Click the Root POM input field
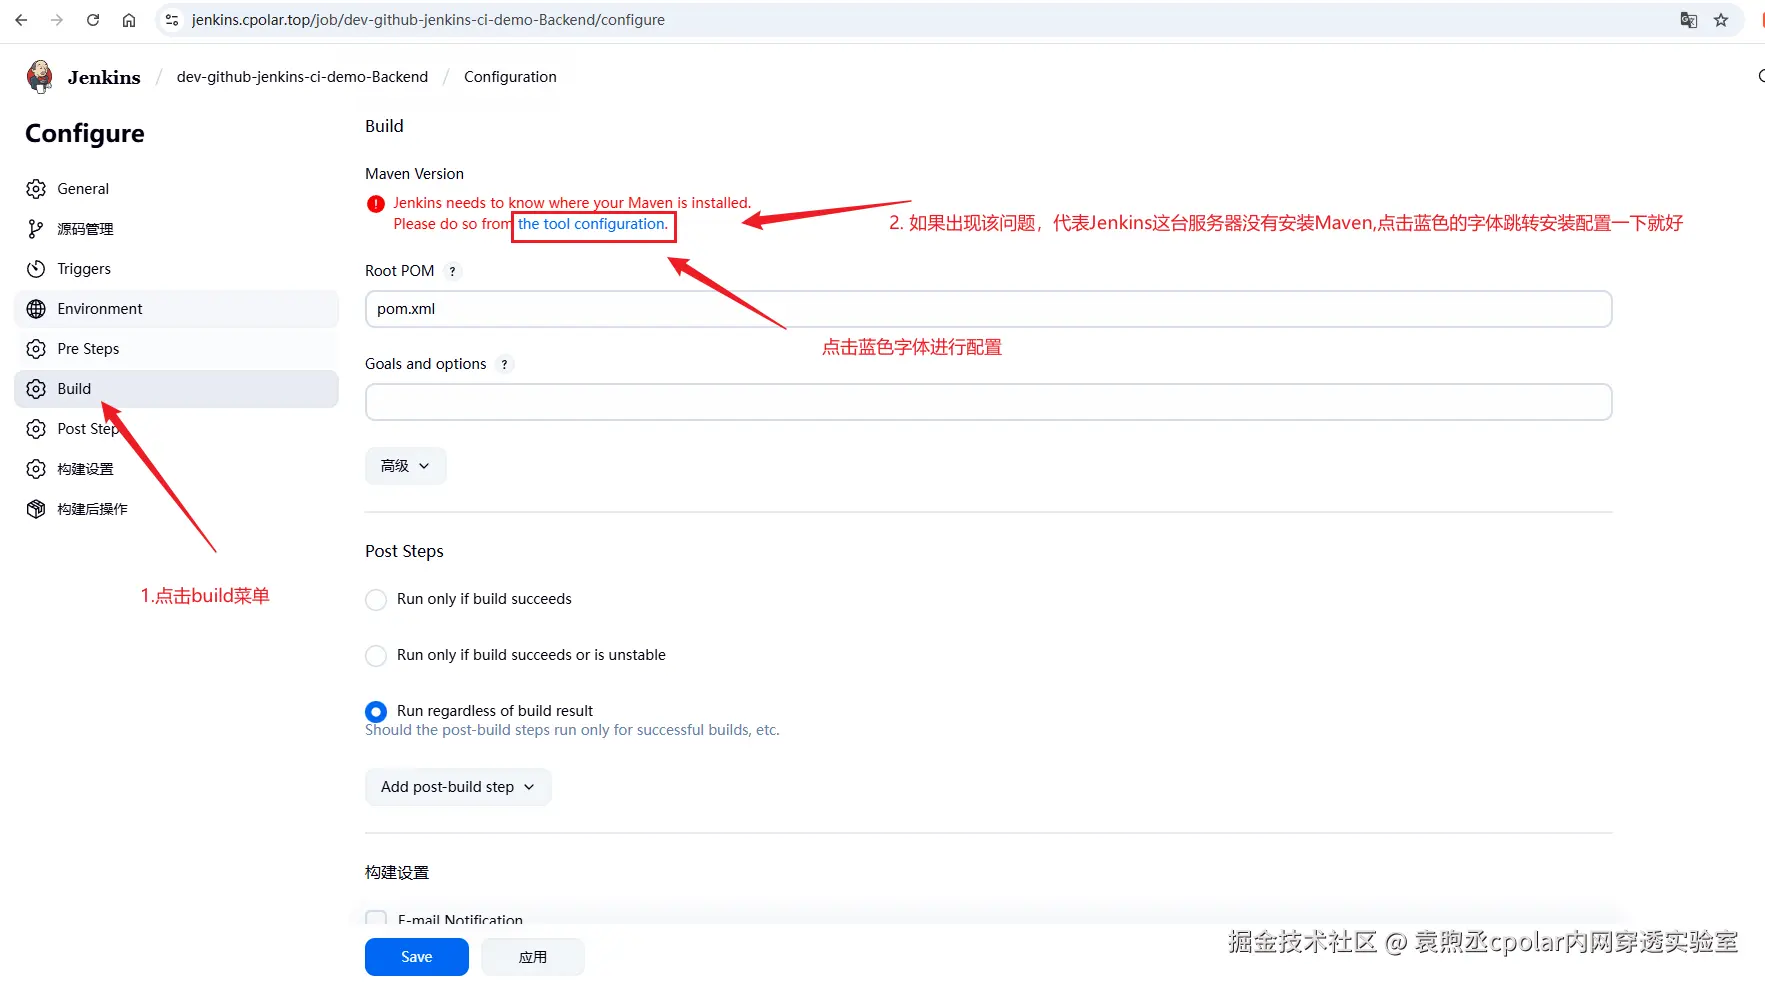The image size is (1765, 983). [988, 309]
